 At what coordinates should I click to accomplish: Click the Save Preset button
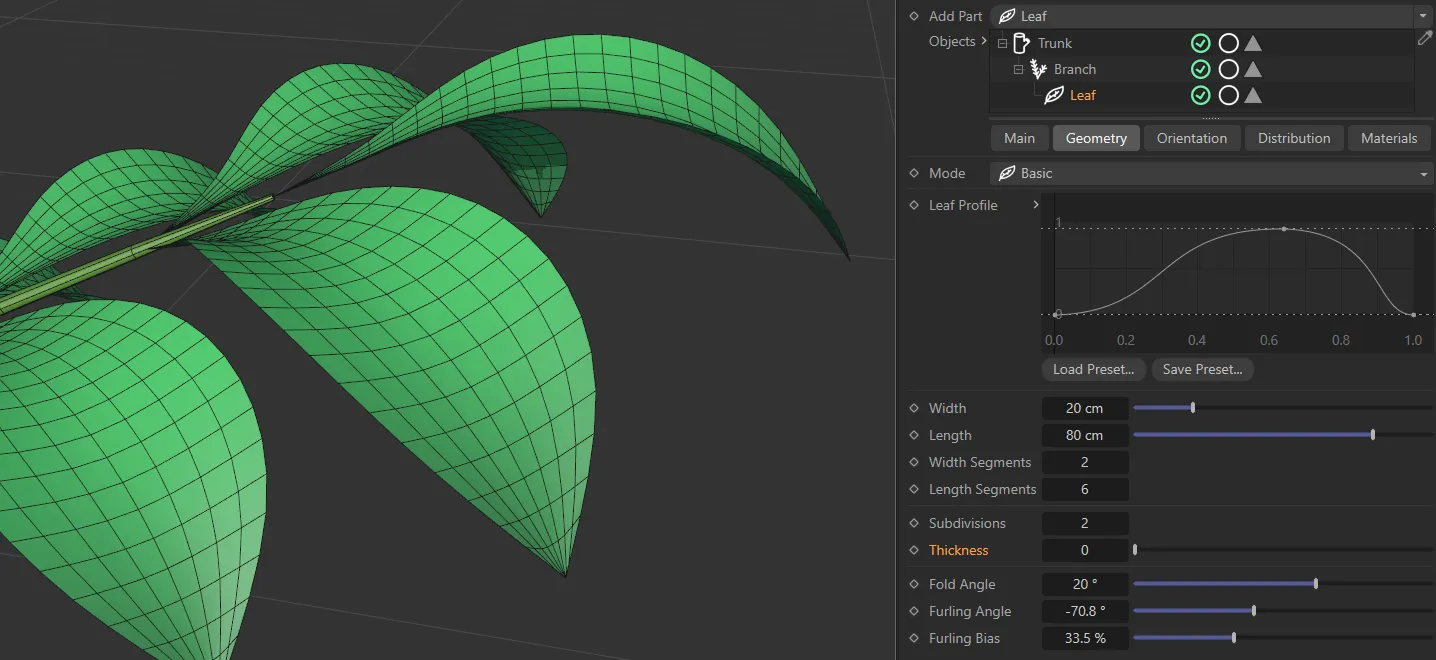(1202, 369)
